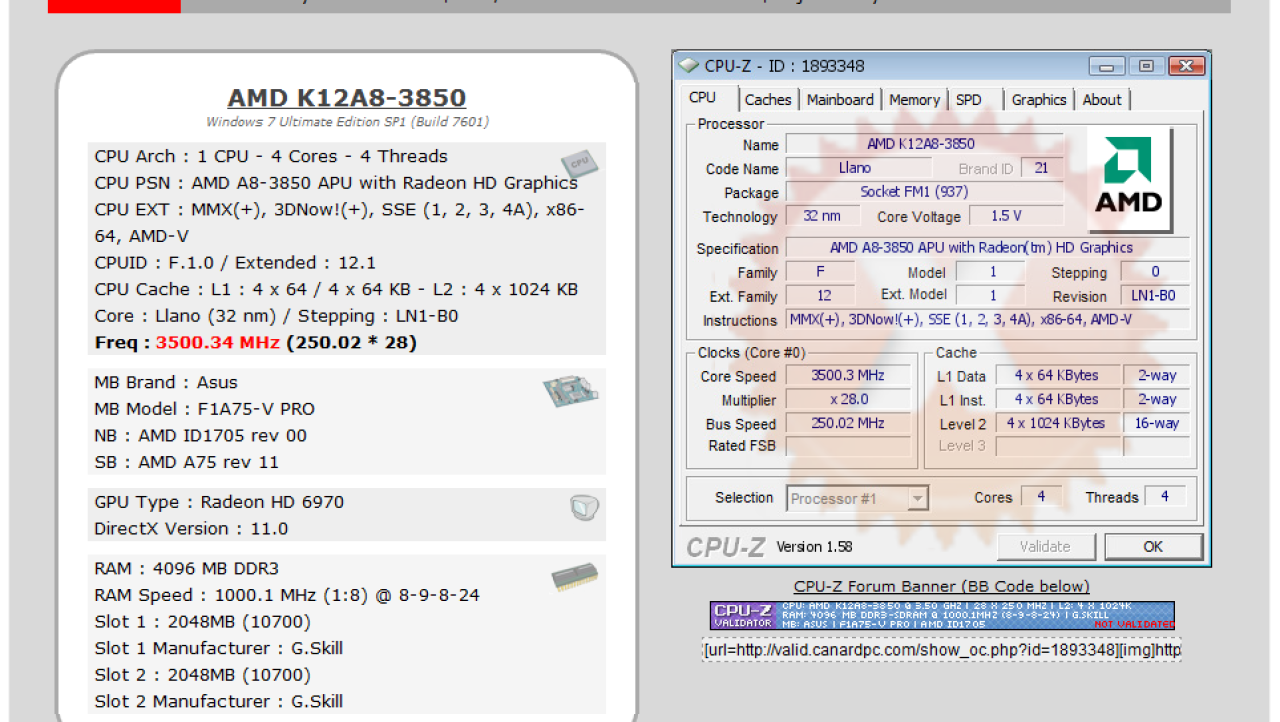Click the Stepping field showing 0
The width and height of the screenshot is (1280, 722).
tap(1156, 272)
